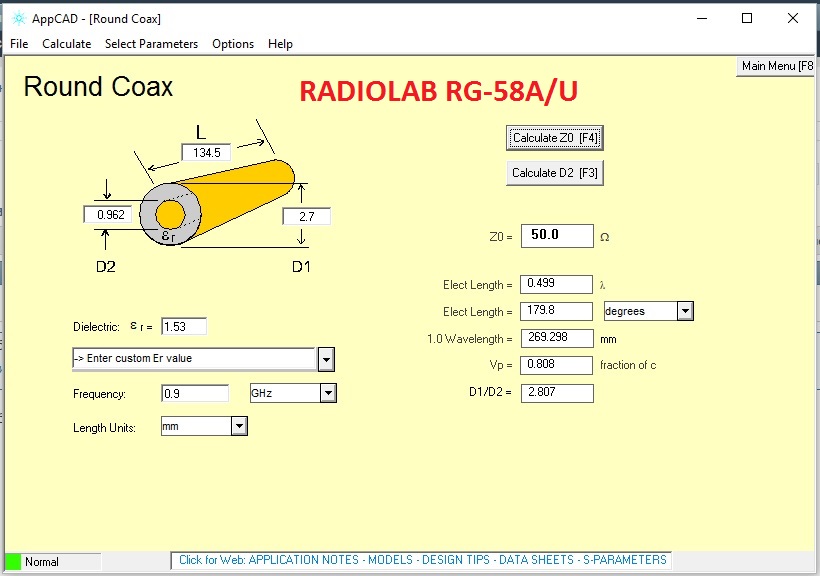Viewport: 820px width, 576px height.
Task: Expand the dielectric material dropdown arrow
Action: click(x=326, y=359)
